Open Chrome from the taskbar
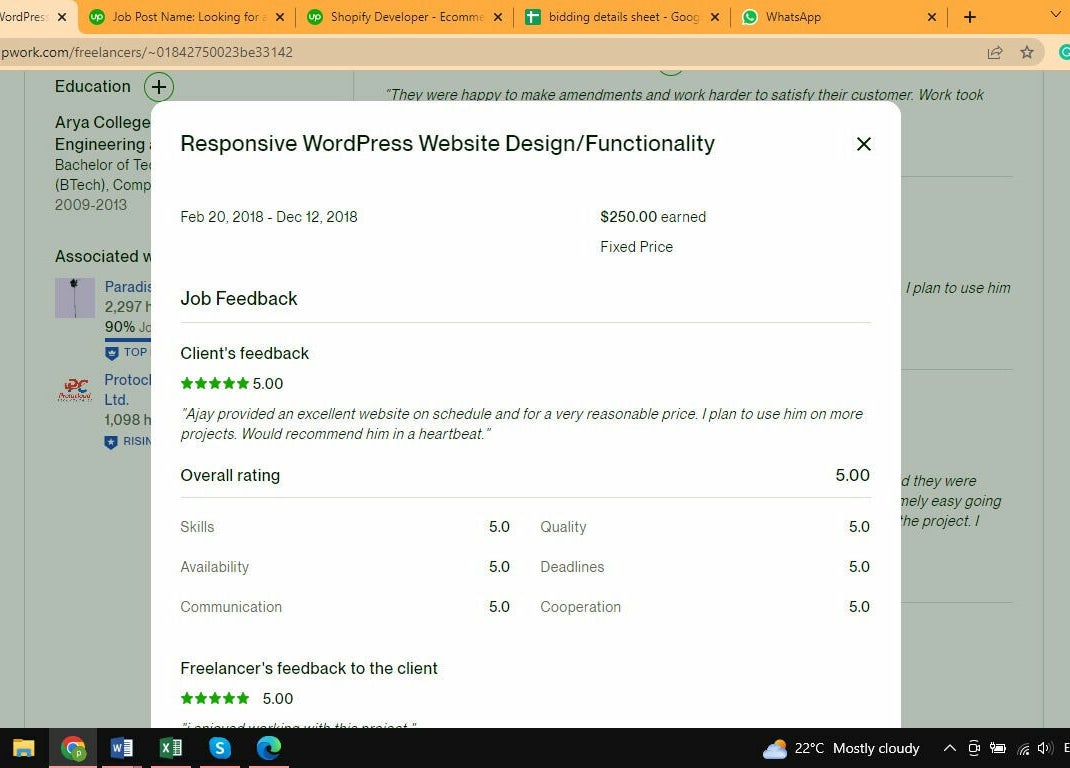 (x=73, y=748)
